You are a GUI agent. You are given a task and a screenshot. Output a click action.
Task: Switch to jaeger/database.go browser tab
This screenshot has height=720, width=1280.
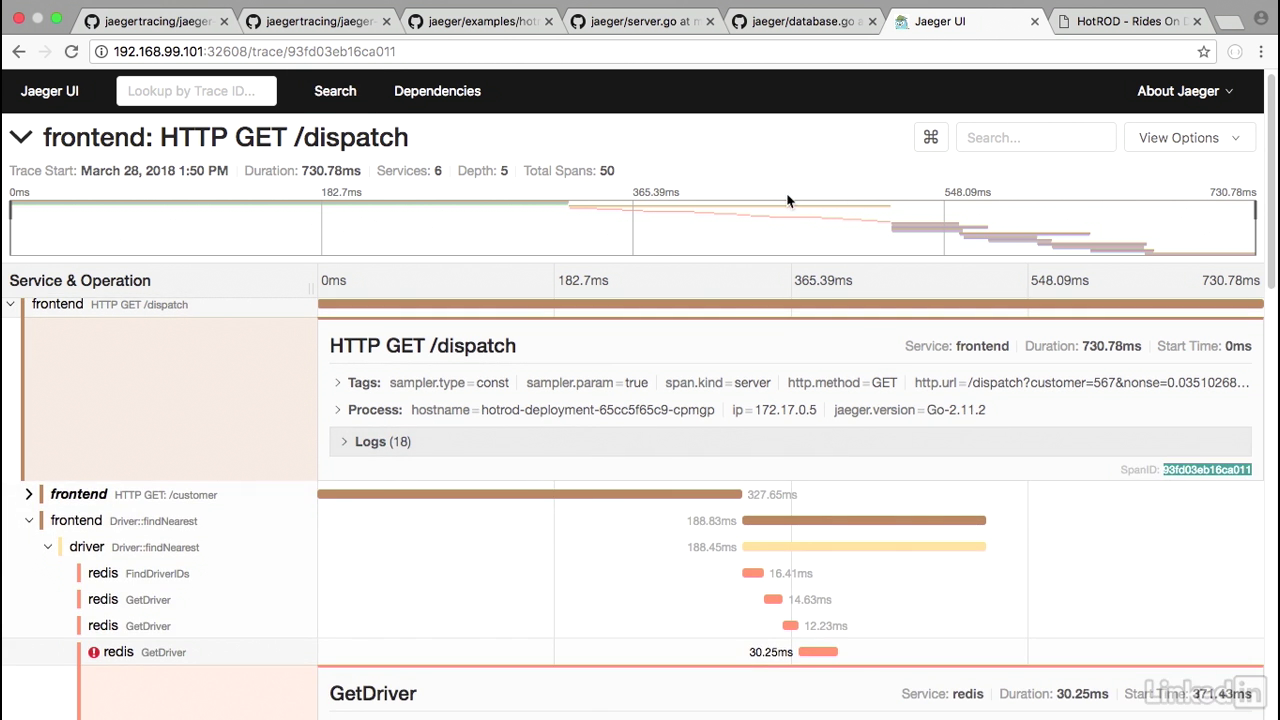pyautogui.click(x=805, y=21)
